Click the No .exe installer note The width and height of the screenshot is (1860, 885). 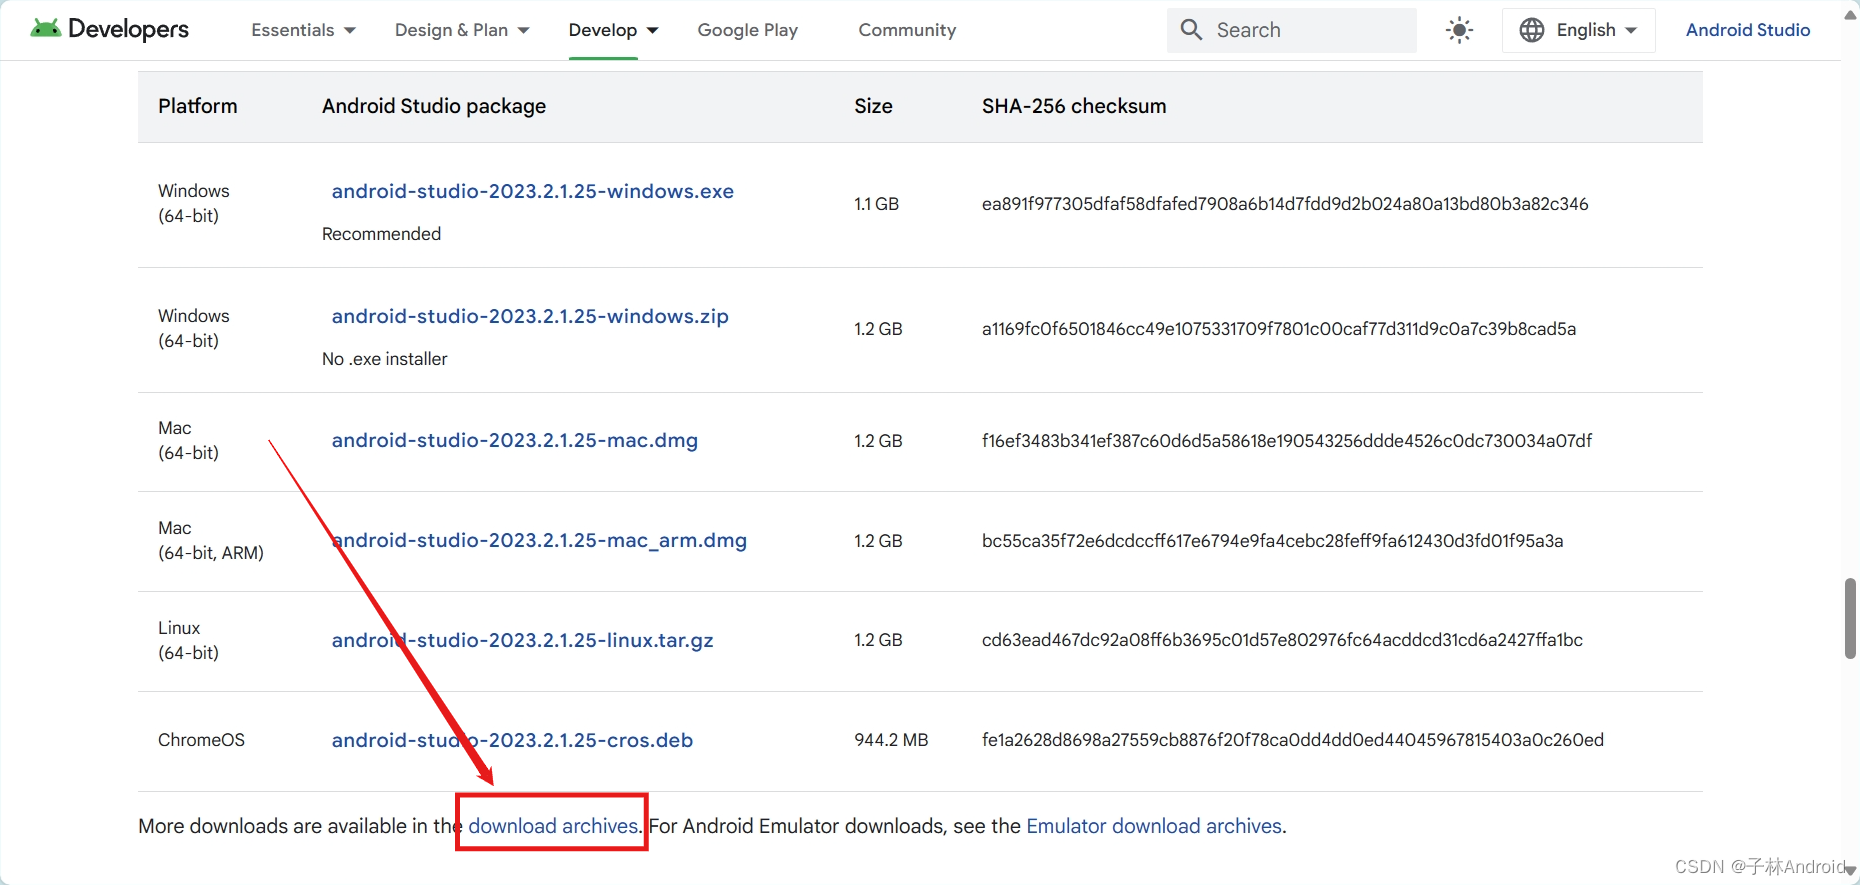coord(384,359)
